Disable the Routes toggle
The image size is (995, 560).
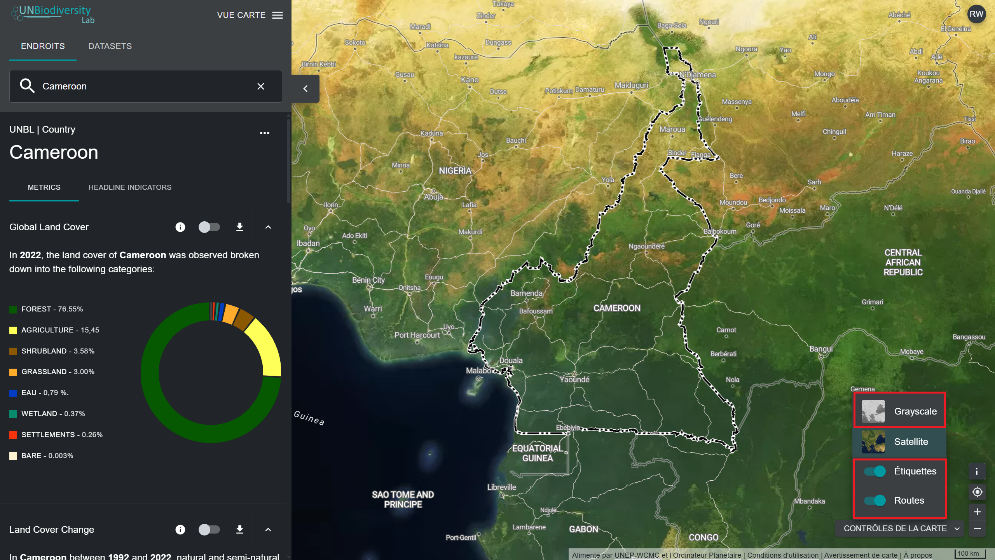(x=875, y=500)
